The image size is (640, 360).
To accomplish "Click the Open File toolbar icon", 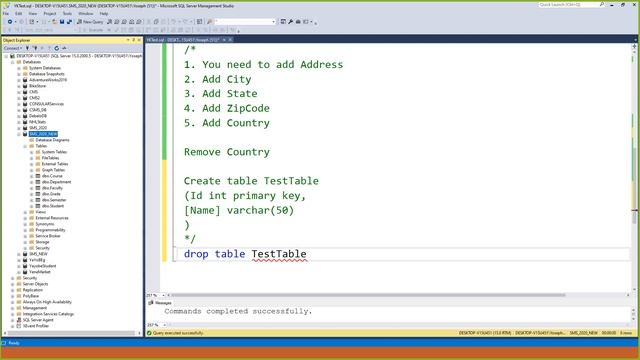I will pos(54,22).
